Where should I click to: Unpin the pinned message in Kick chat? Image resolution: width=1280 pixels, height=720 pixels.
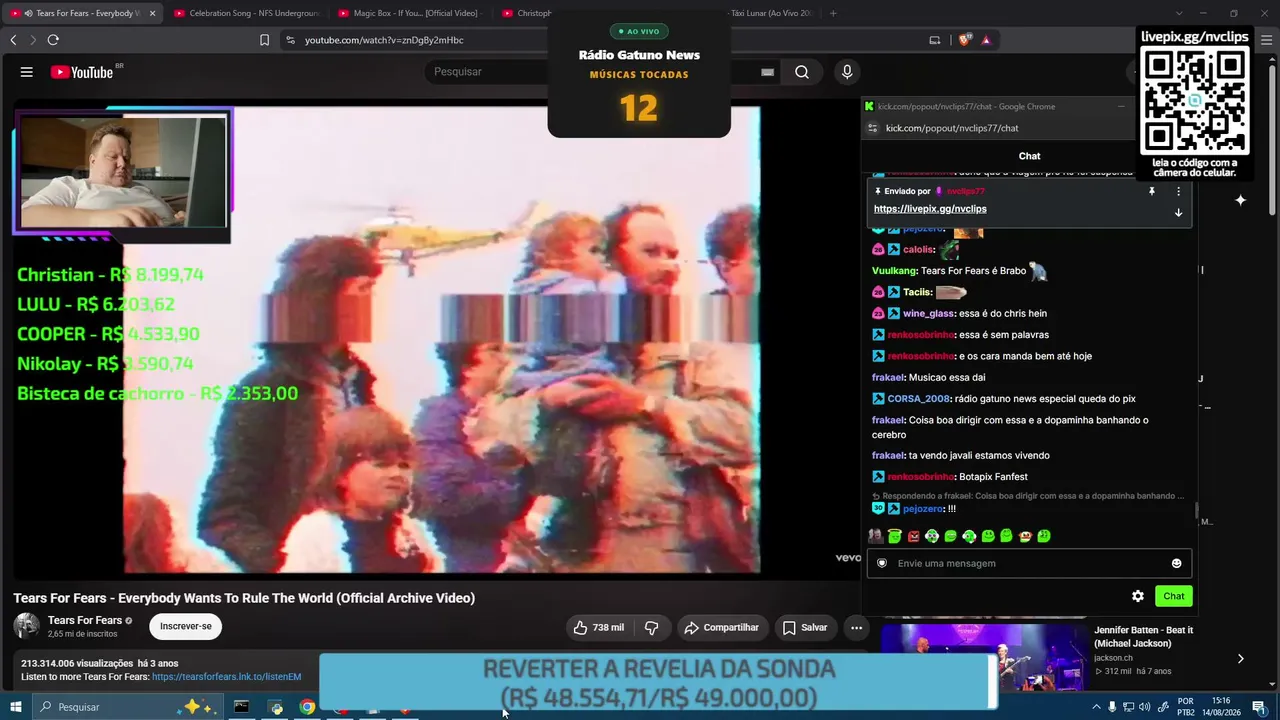point(1152,191)
